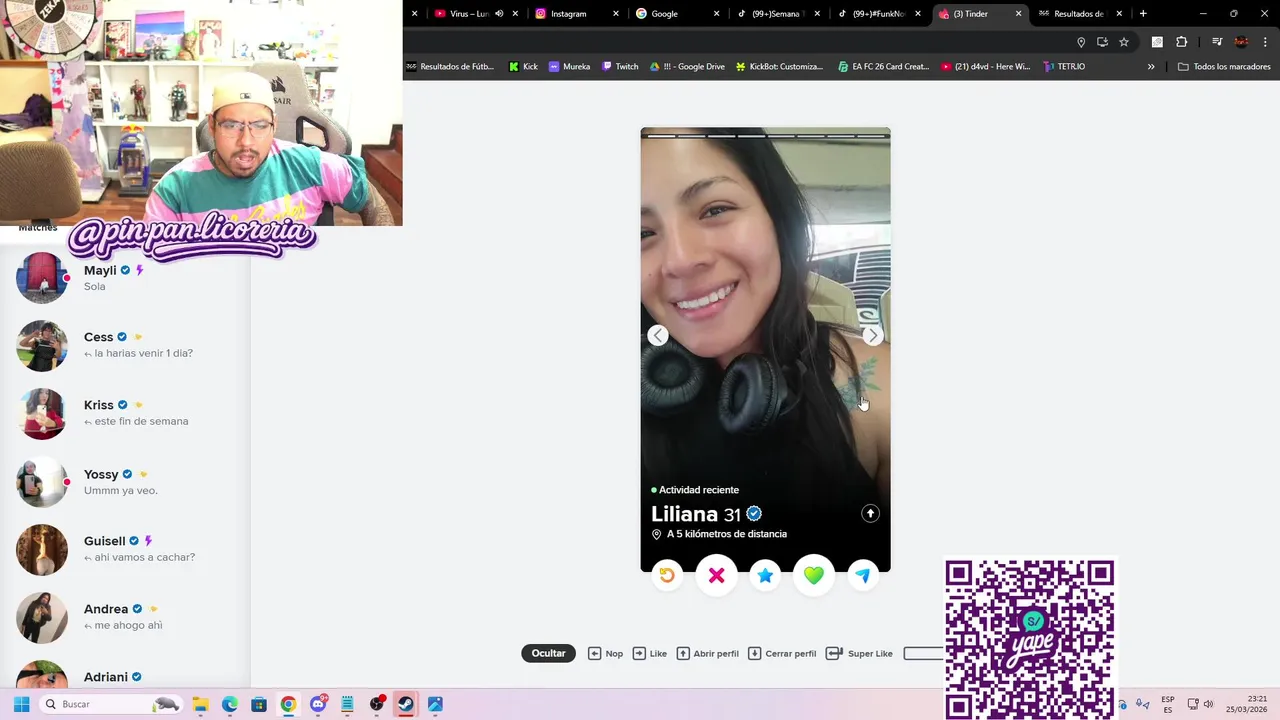1280x720 pixels.
Task: Click the Abrir perfil shortcut hint
Action: click(x=707, y=653)
